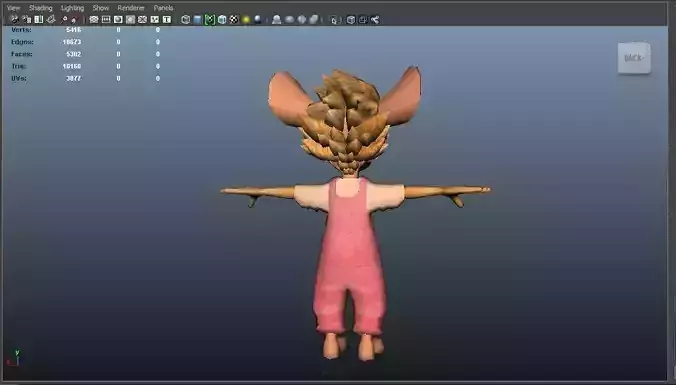Viewport: 676px width, 385px height.
Task: Enable Wireframe on Shaded display
Action: point(222,19)
